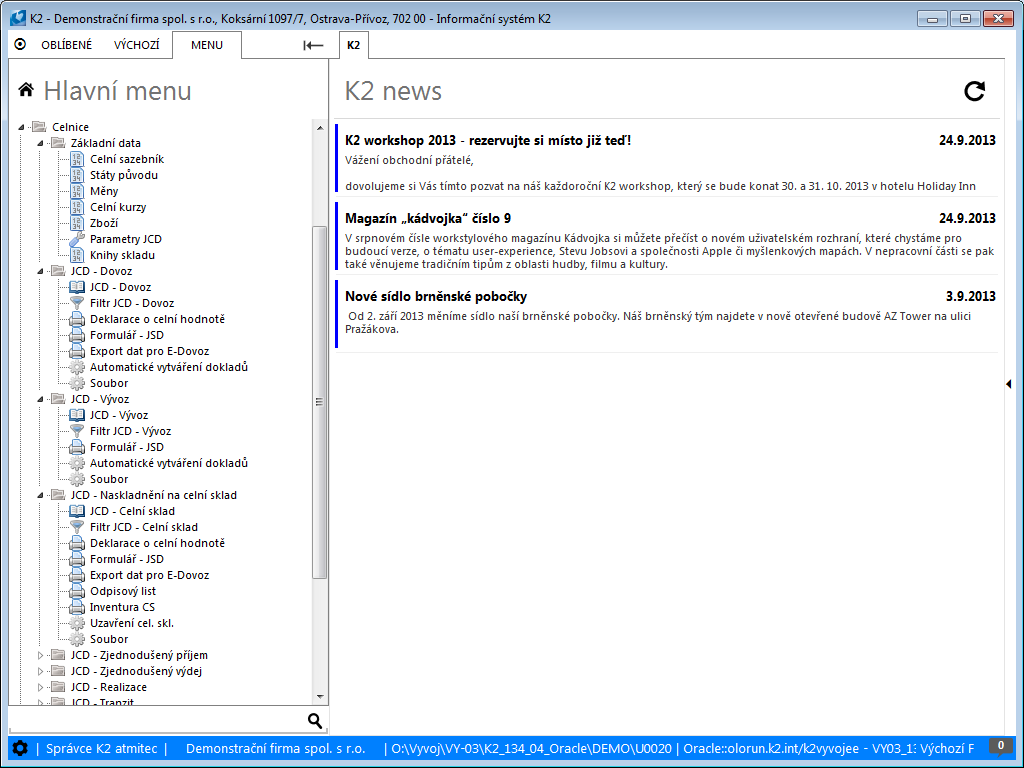The image size is (1024, 768).
Task: Open Formulář - JSD under Naskladnění na celní sklad
Action: (127, 559)
